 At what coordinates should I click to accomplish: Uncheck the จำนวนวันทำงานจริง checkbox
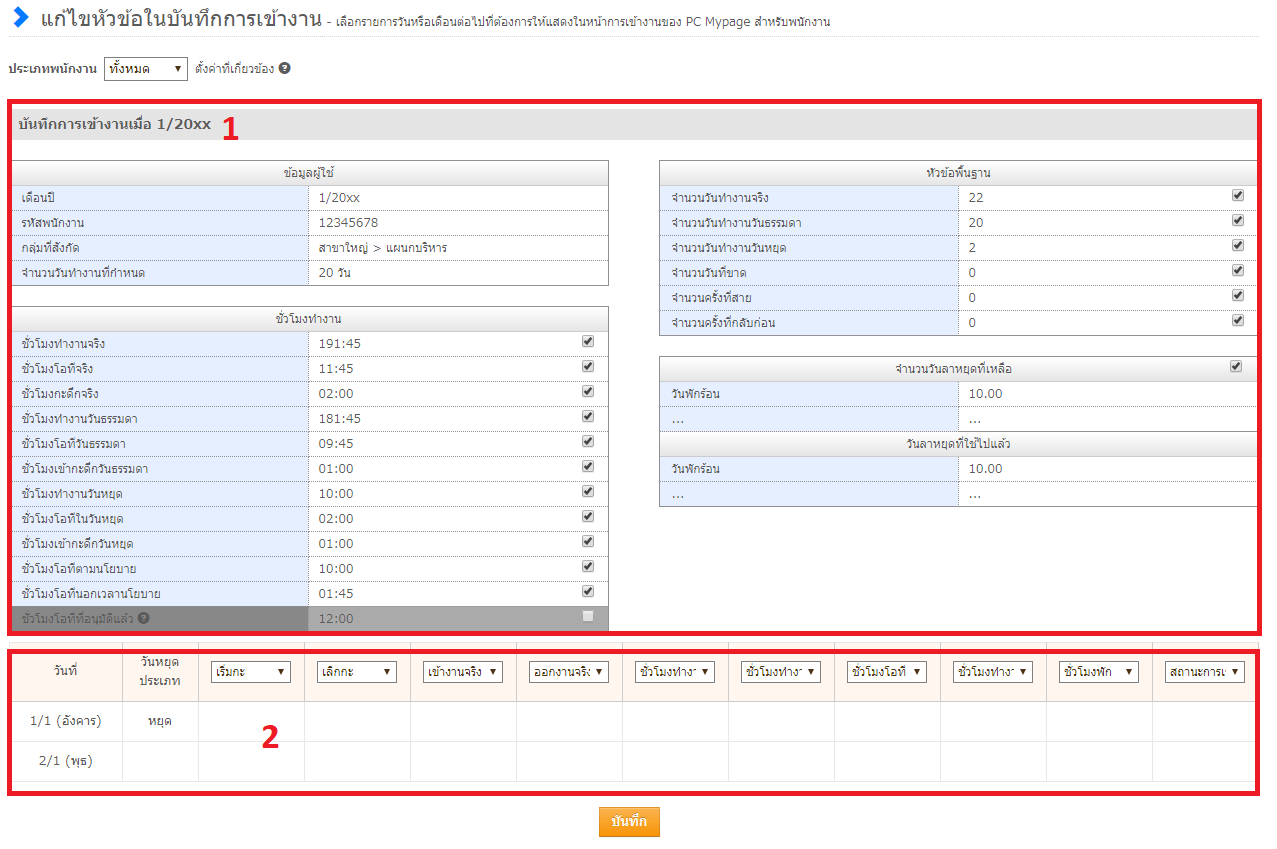point(1238,195)
